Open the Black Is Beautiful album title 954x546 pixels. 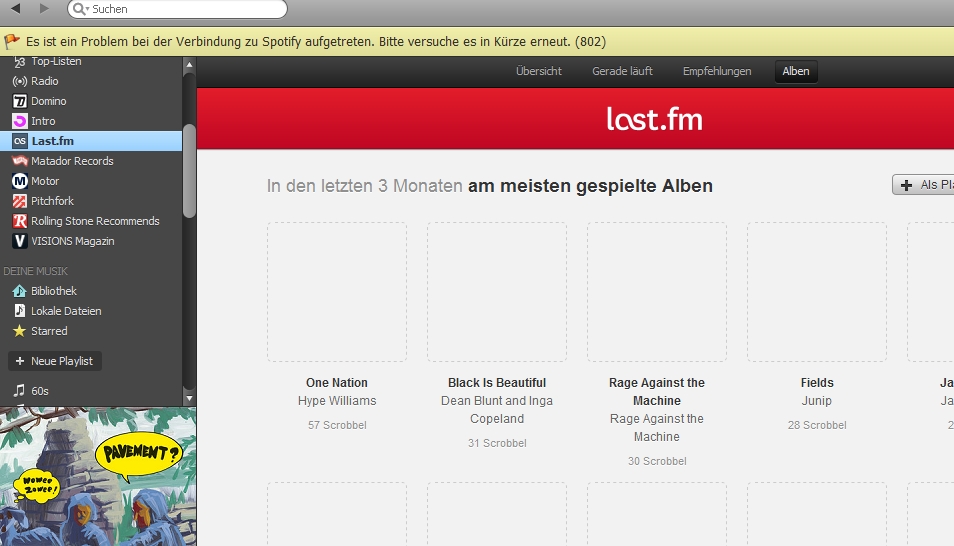497,383
